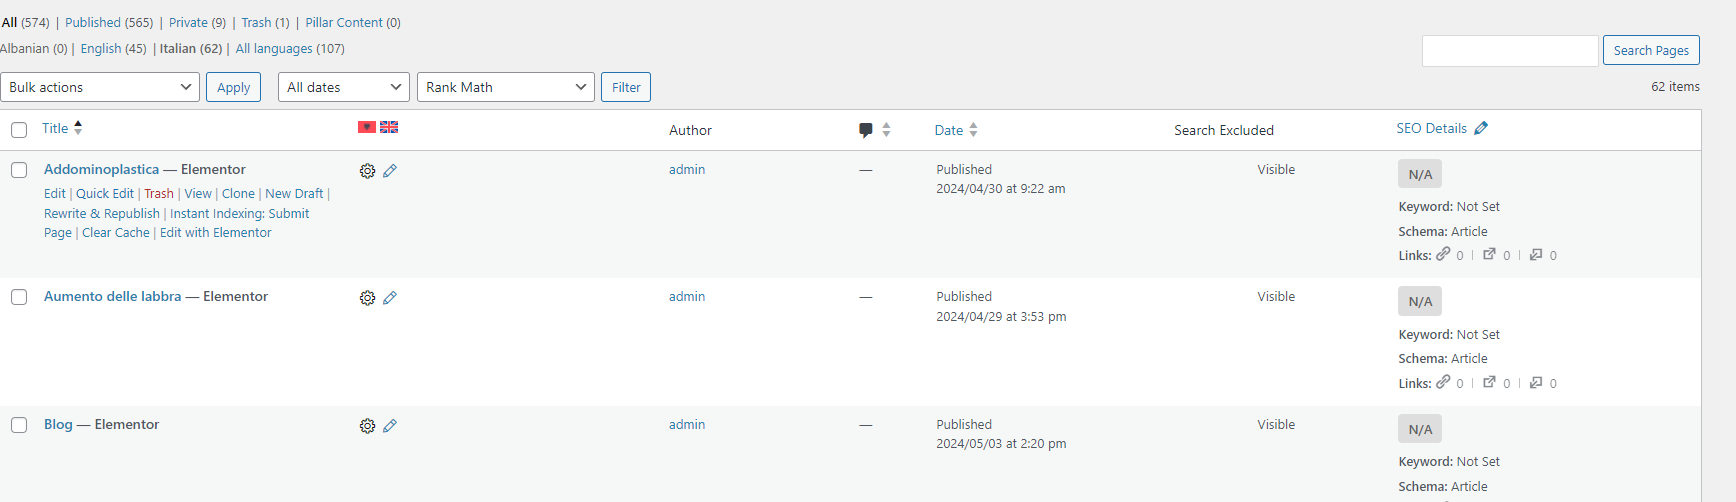The height and width of the screenshot is (502, 1736).
Task: Show English language pages
Action: (x=100, y=48)
